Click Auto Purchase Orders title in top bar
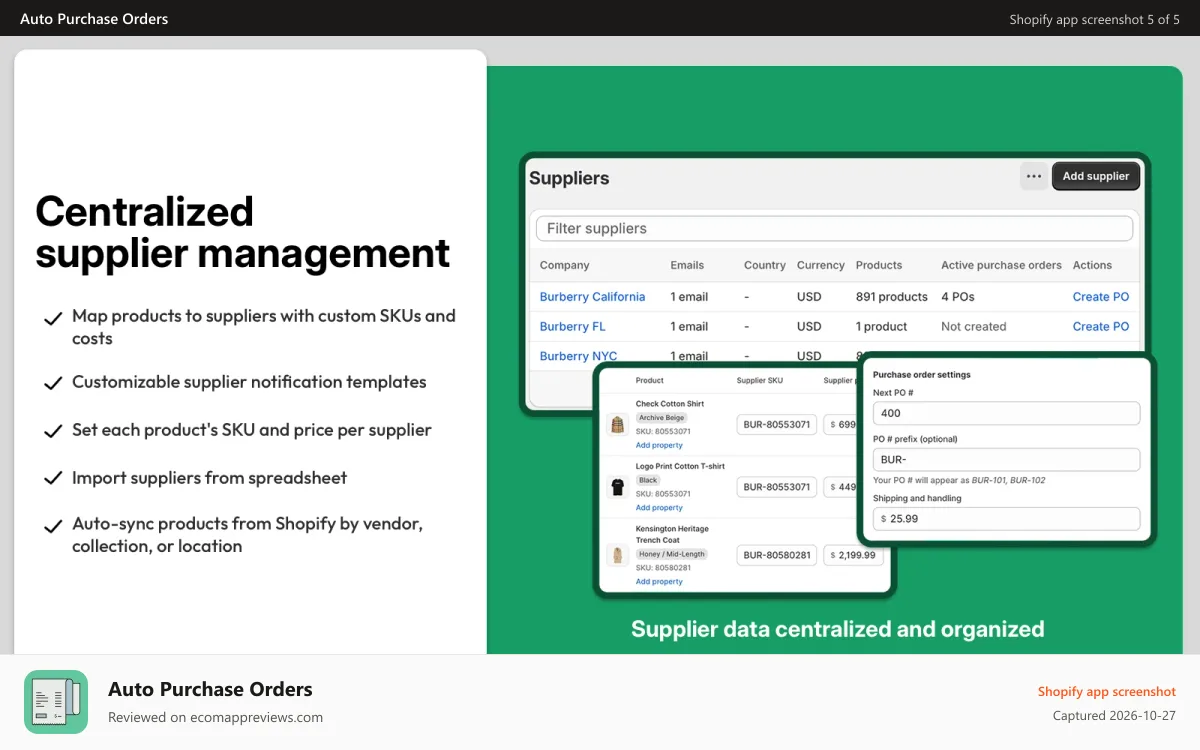1200x750 pixels. point(94,19)
